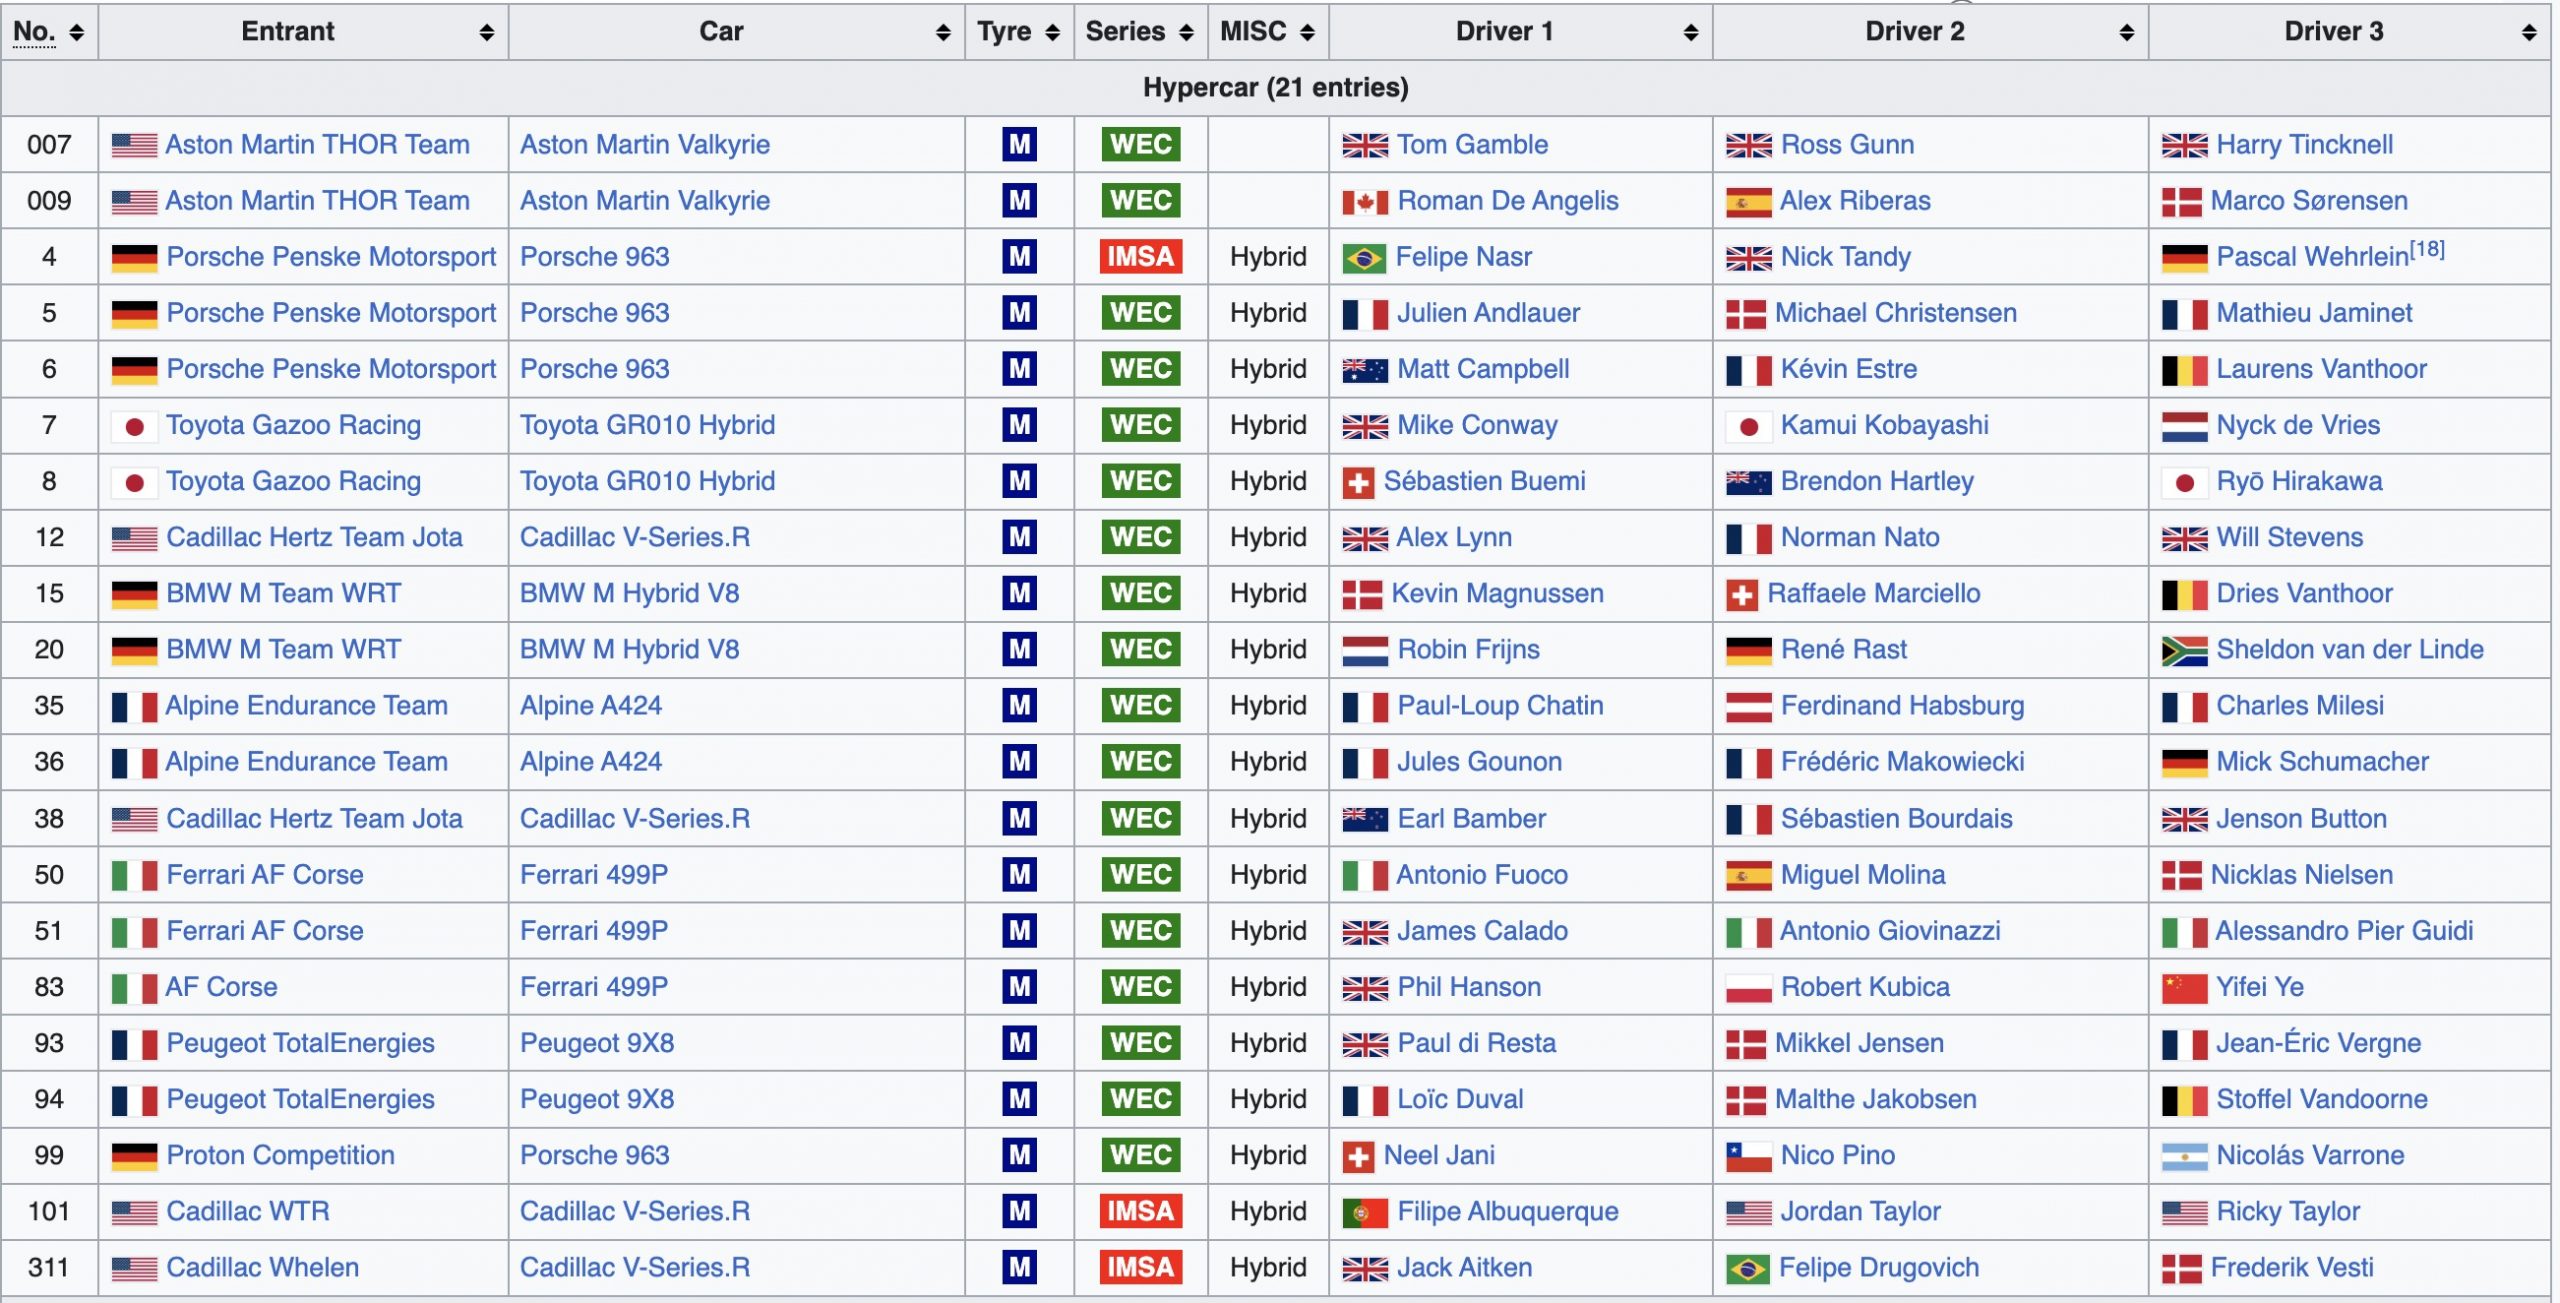Open Ferrari AF Corse link in row 50

[264, 874]
